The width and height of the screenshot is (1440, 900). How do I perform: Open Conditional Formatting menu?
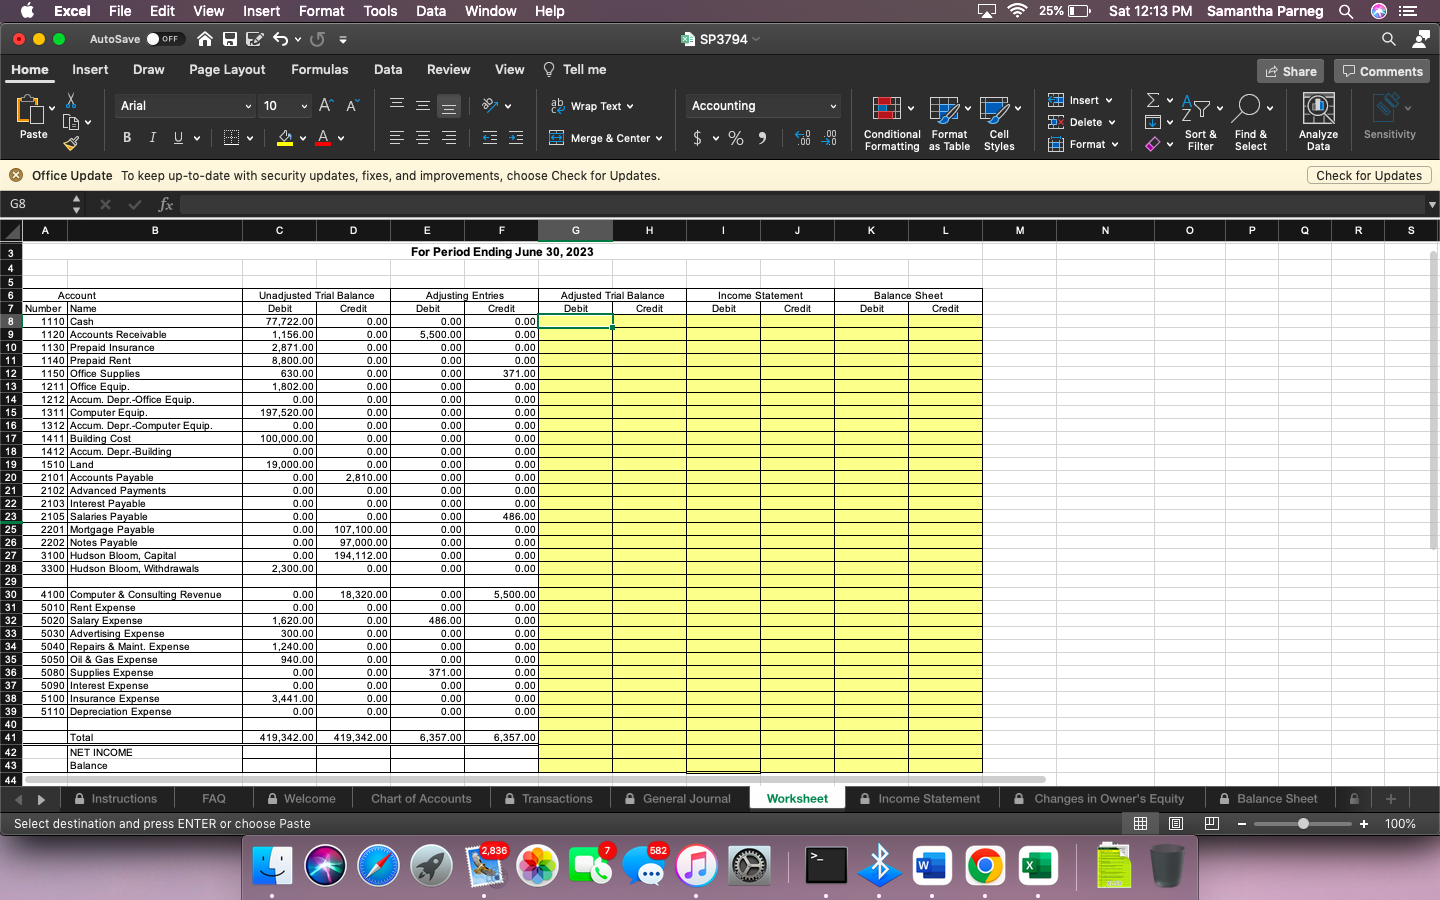pos(892,123)
